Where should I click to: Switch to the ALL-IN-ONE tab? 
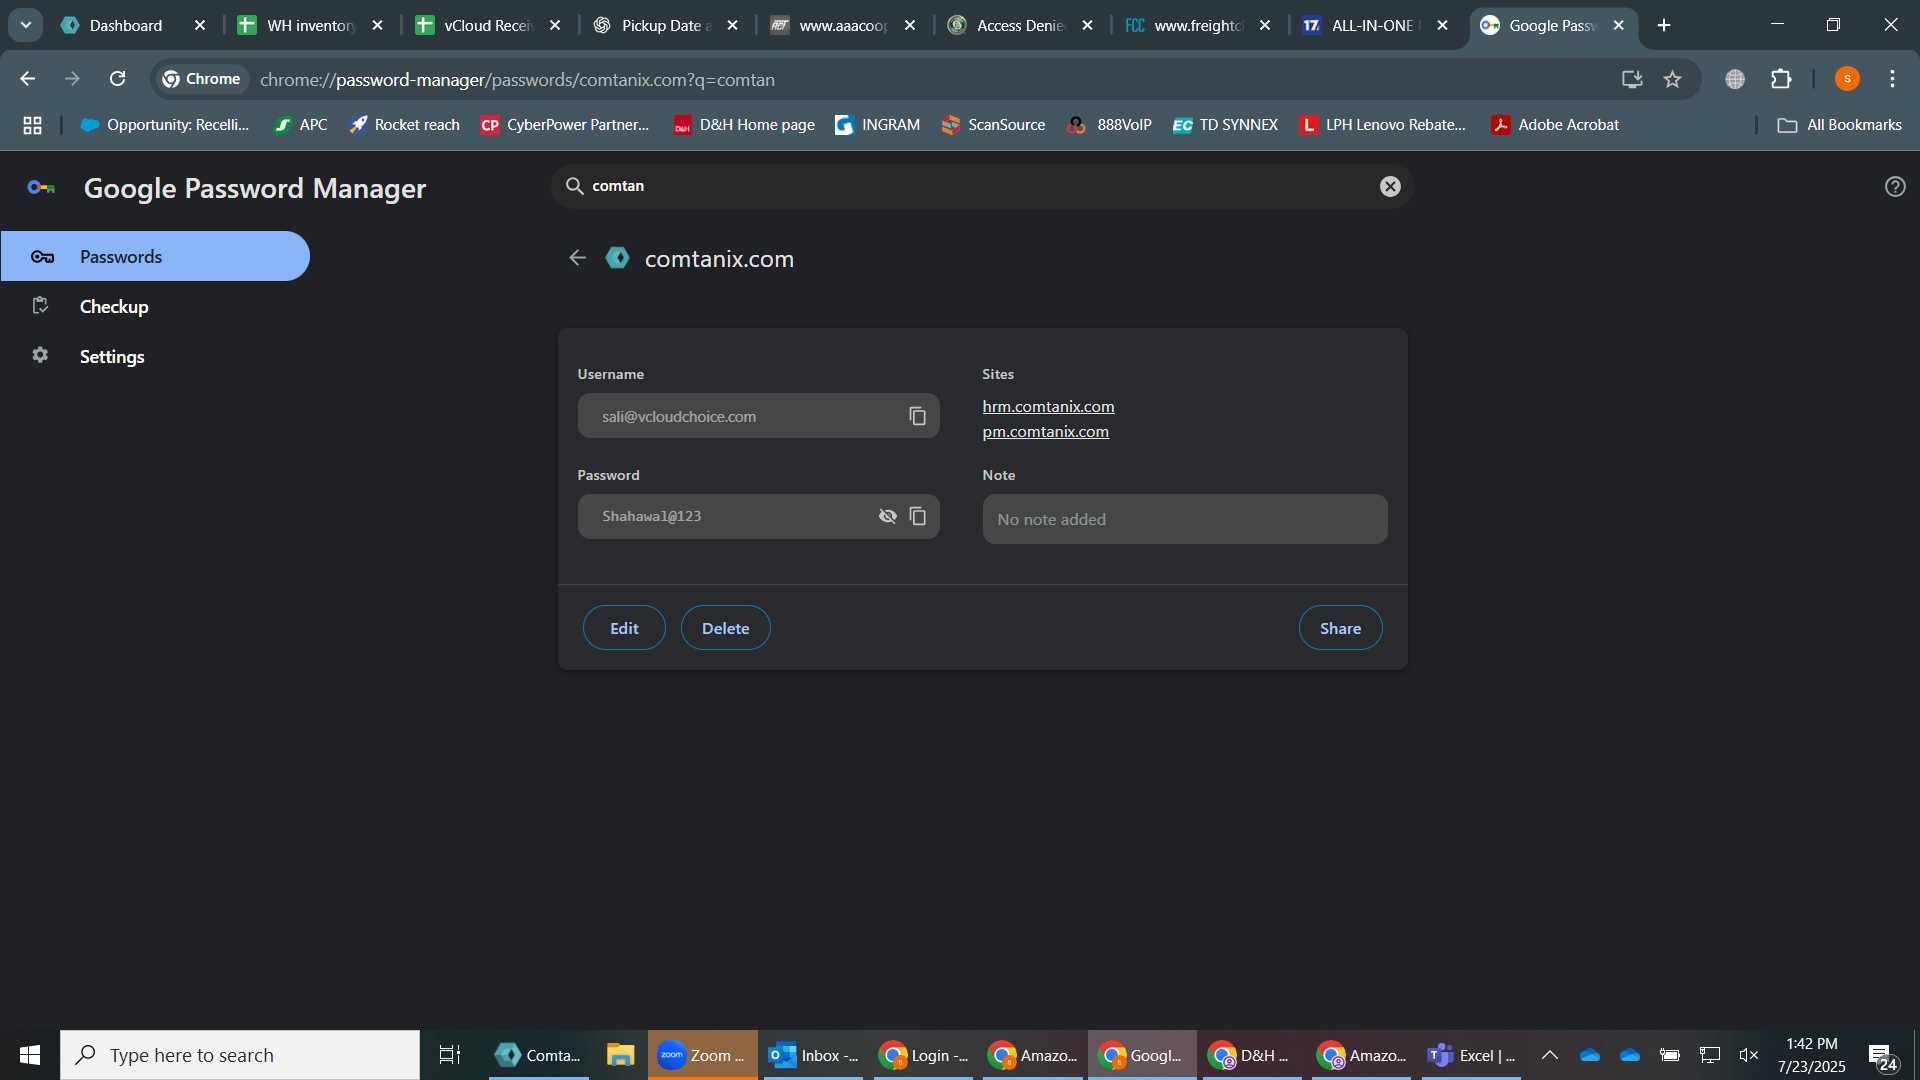point(1375,25)
